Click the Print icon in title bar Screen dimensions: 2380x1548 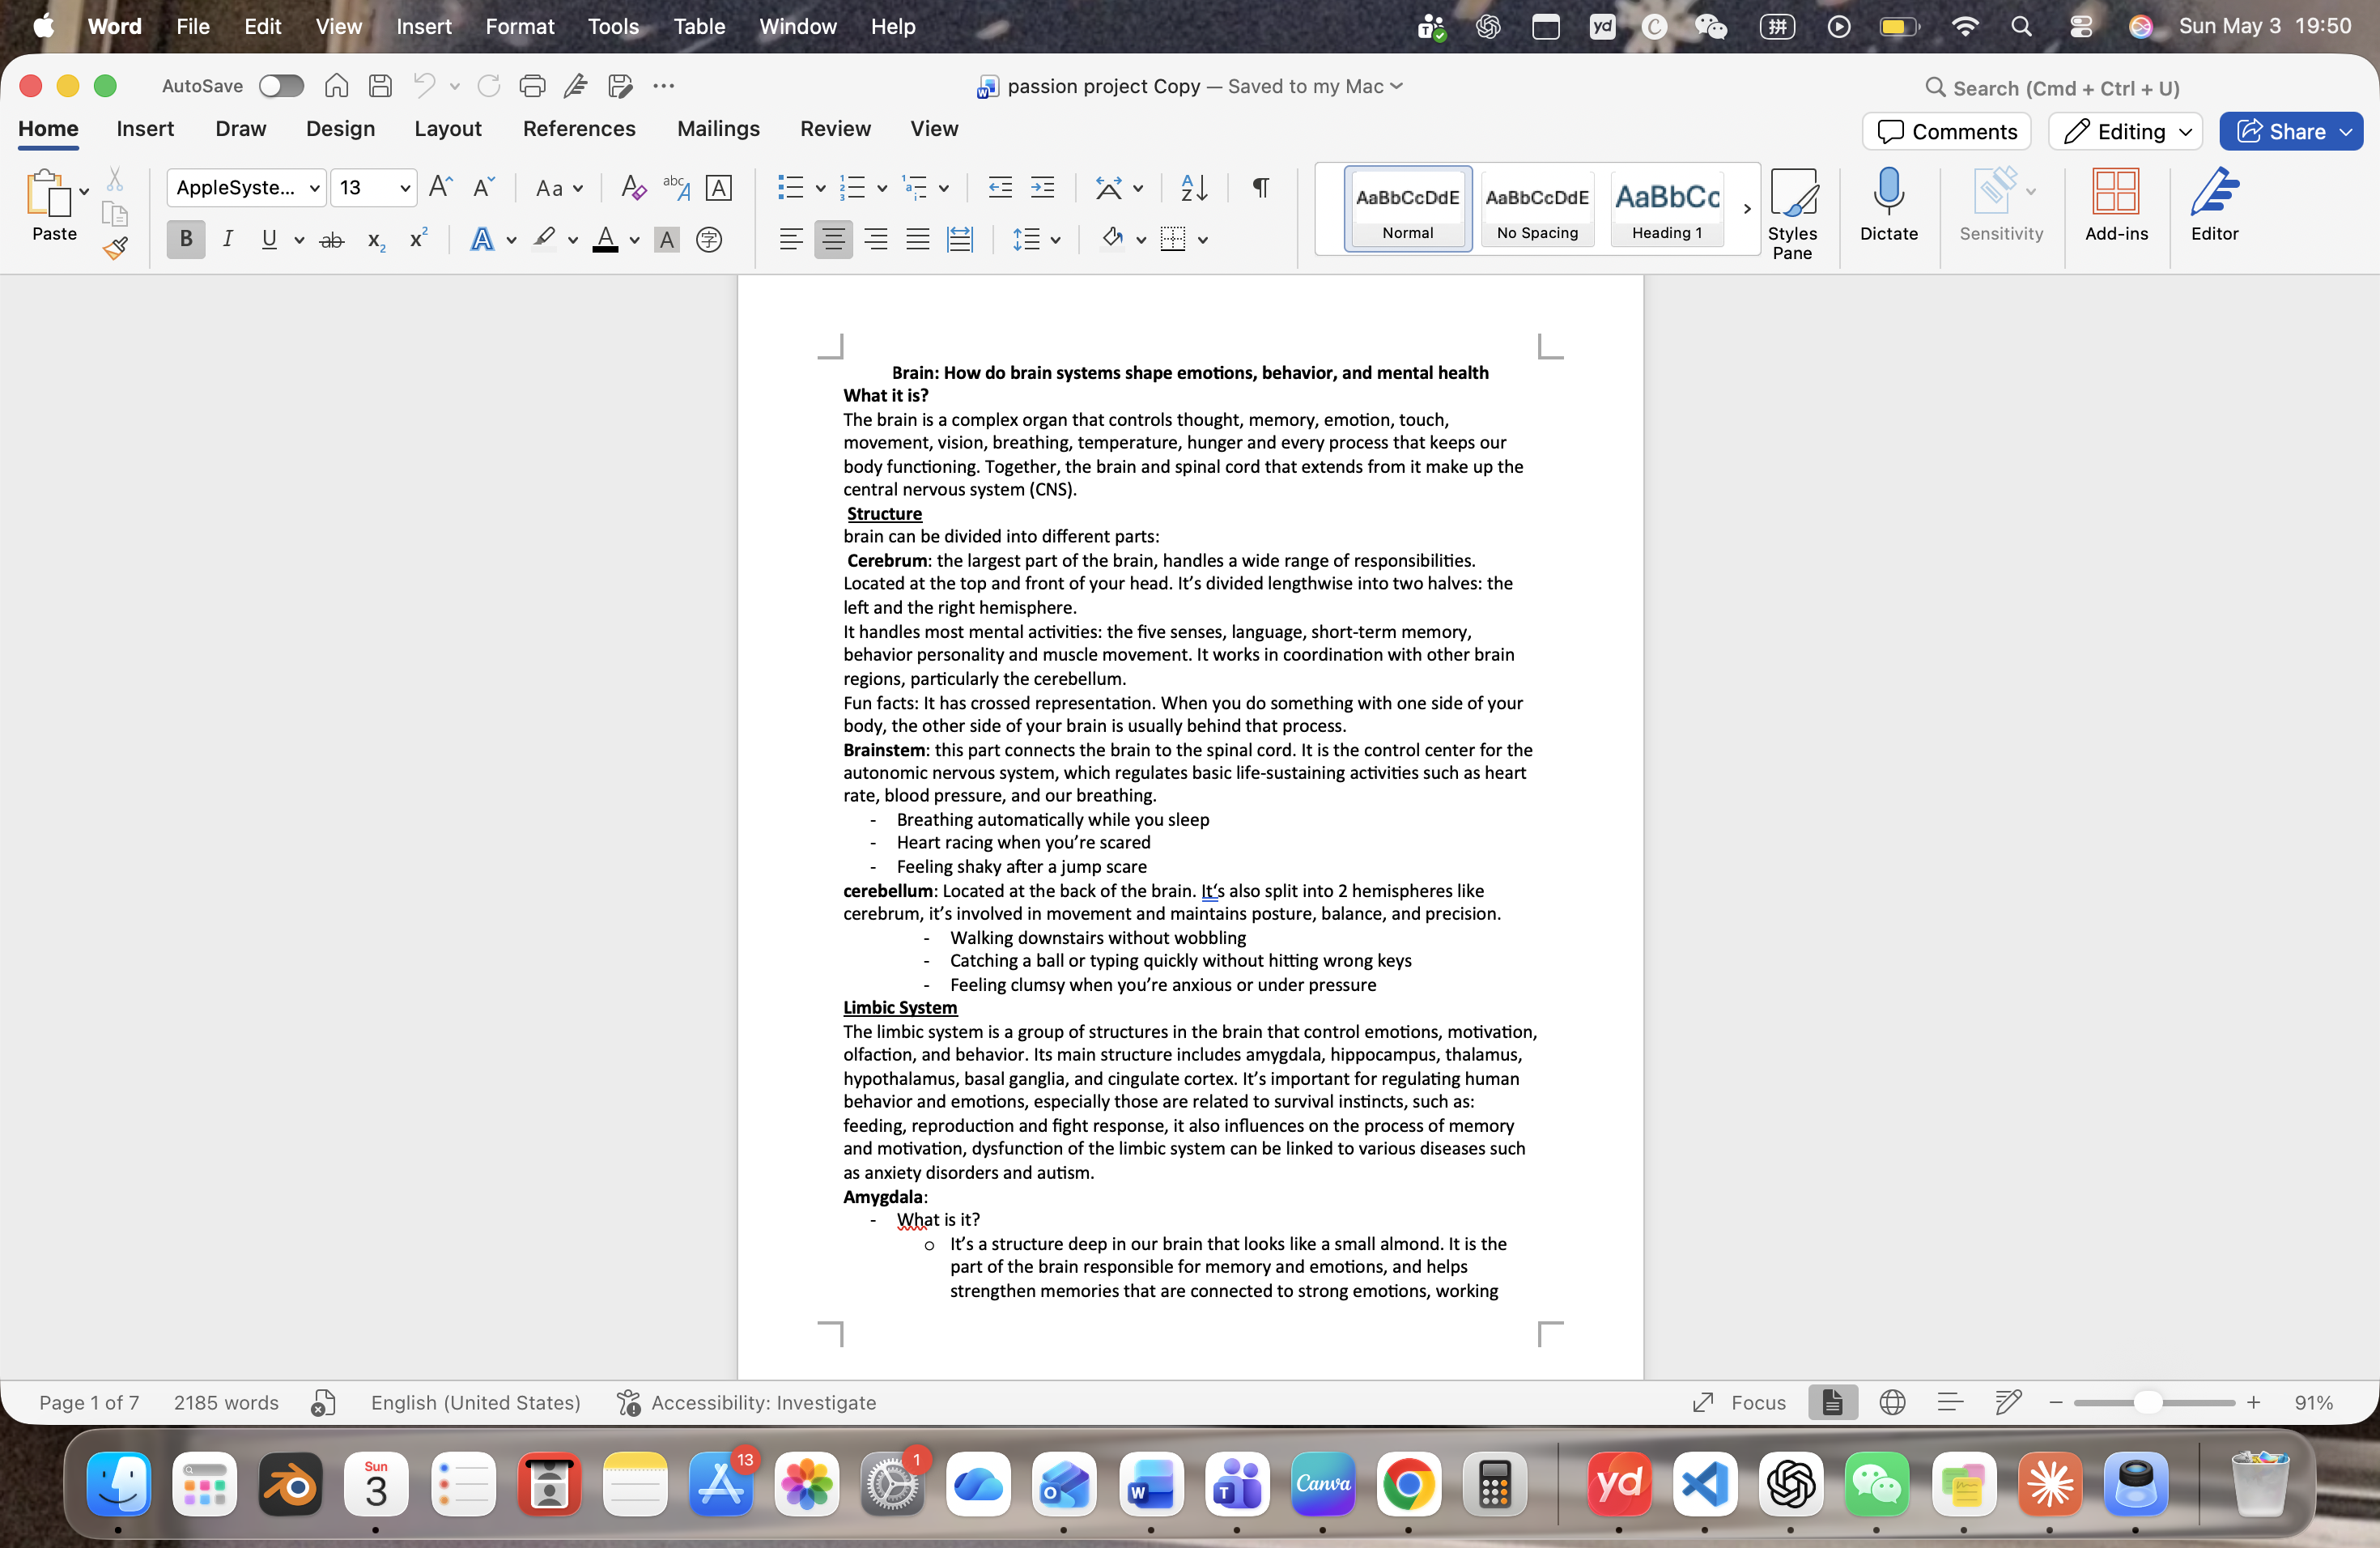pos(532,86)
